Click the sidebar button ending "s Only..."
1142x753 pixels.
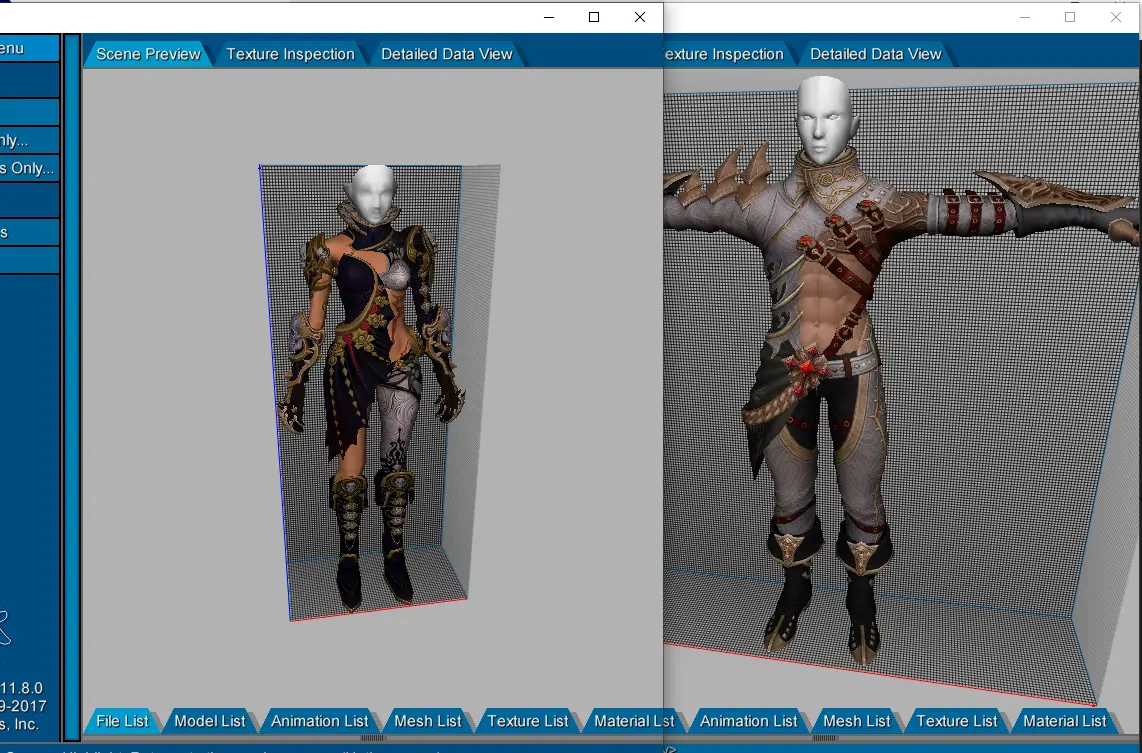[x=27, y=168]
